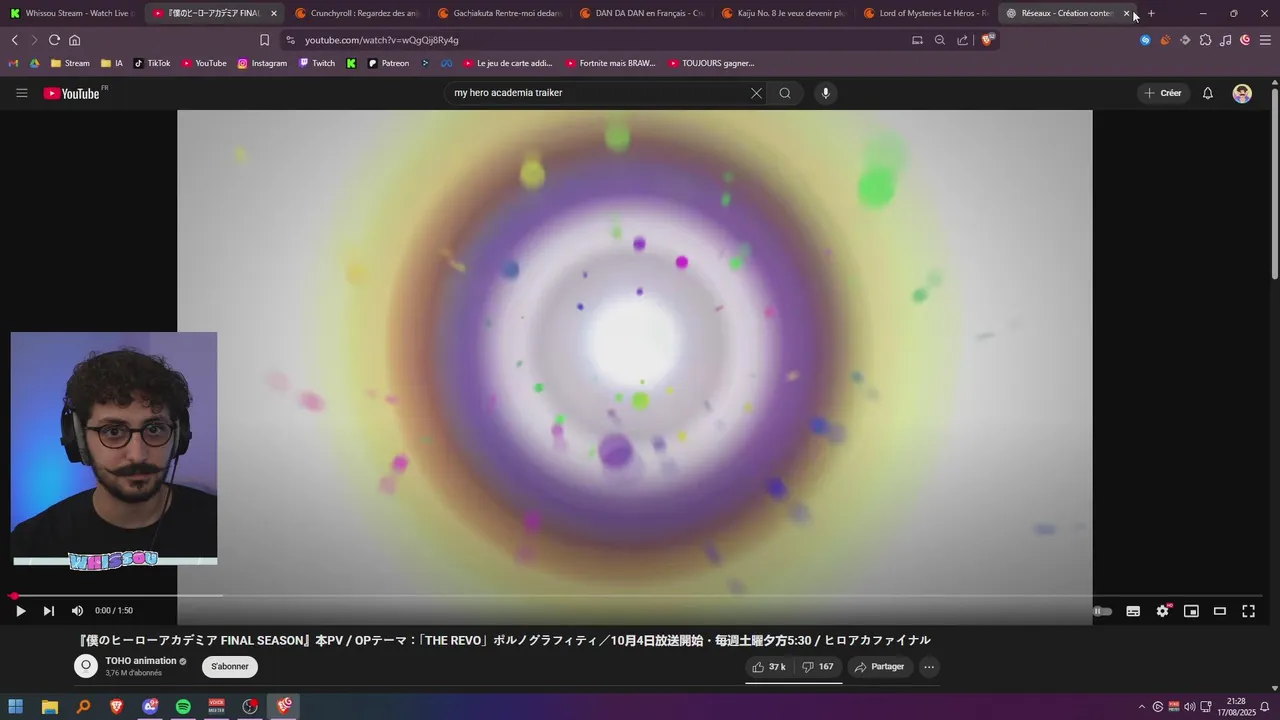Open more actions ellipsis menu
Screen dimensions: 1280x720
[x=929, y=667]
